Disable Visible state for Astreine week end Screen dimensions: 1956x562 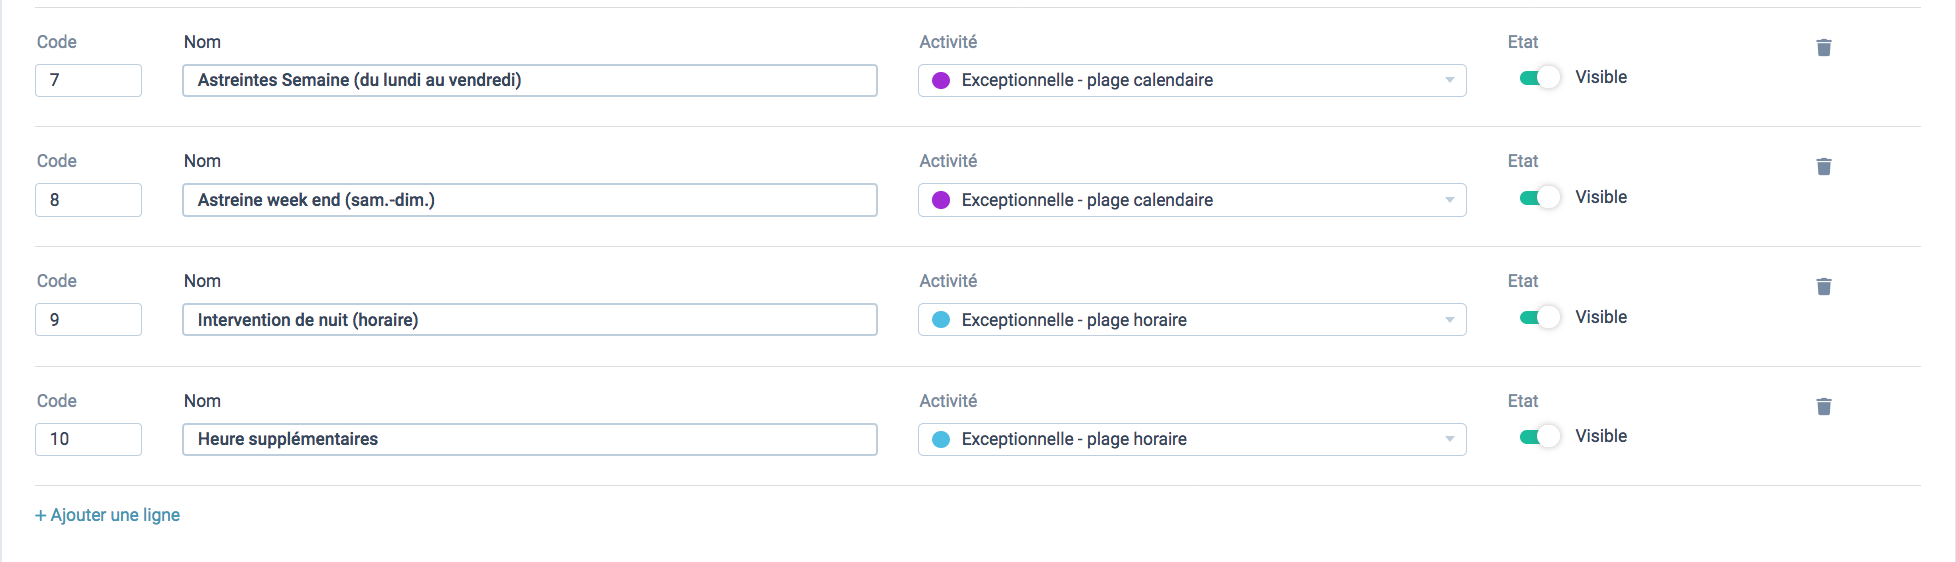(1540, 198)
